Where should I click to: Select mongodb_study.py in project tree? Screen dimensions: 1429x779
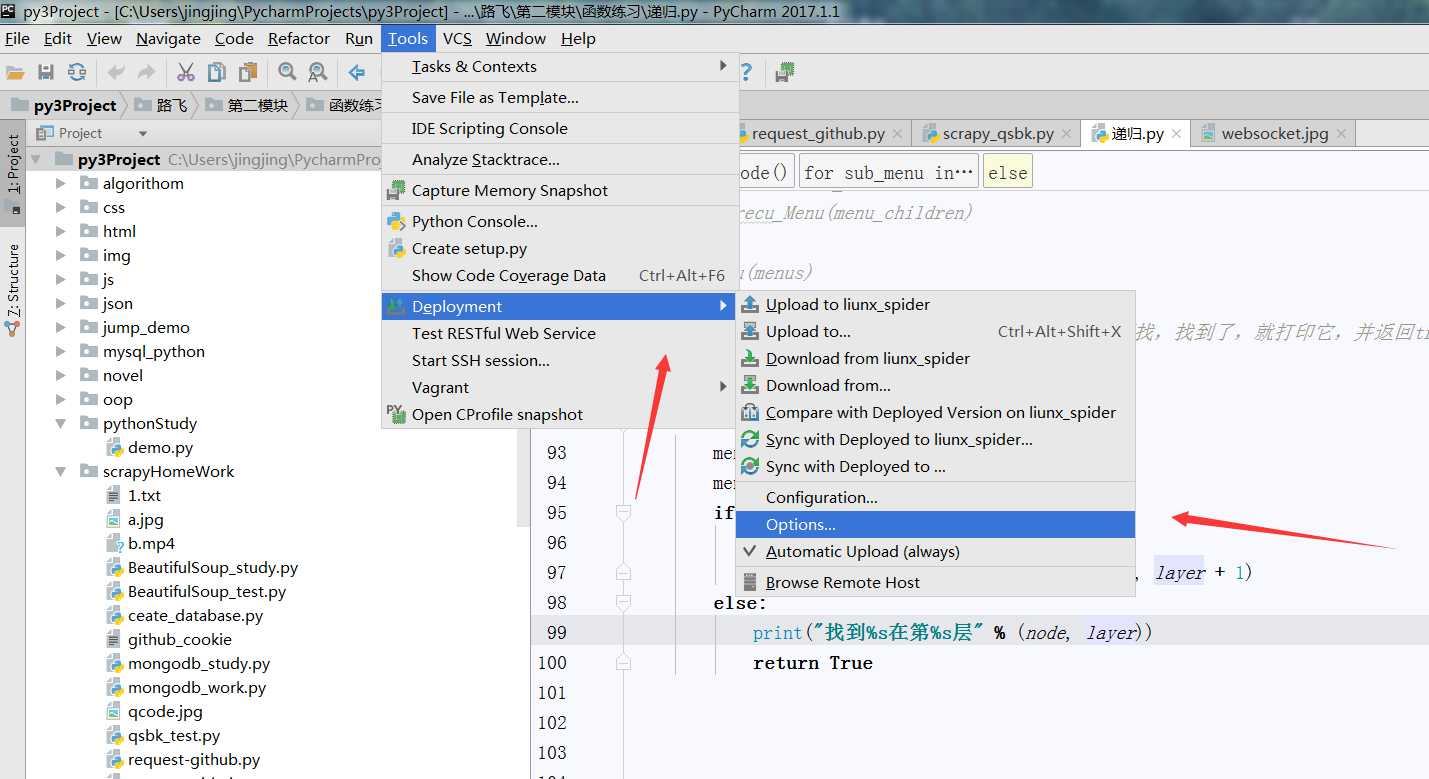coord(199,663)
